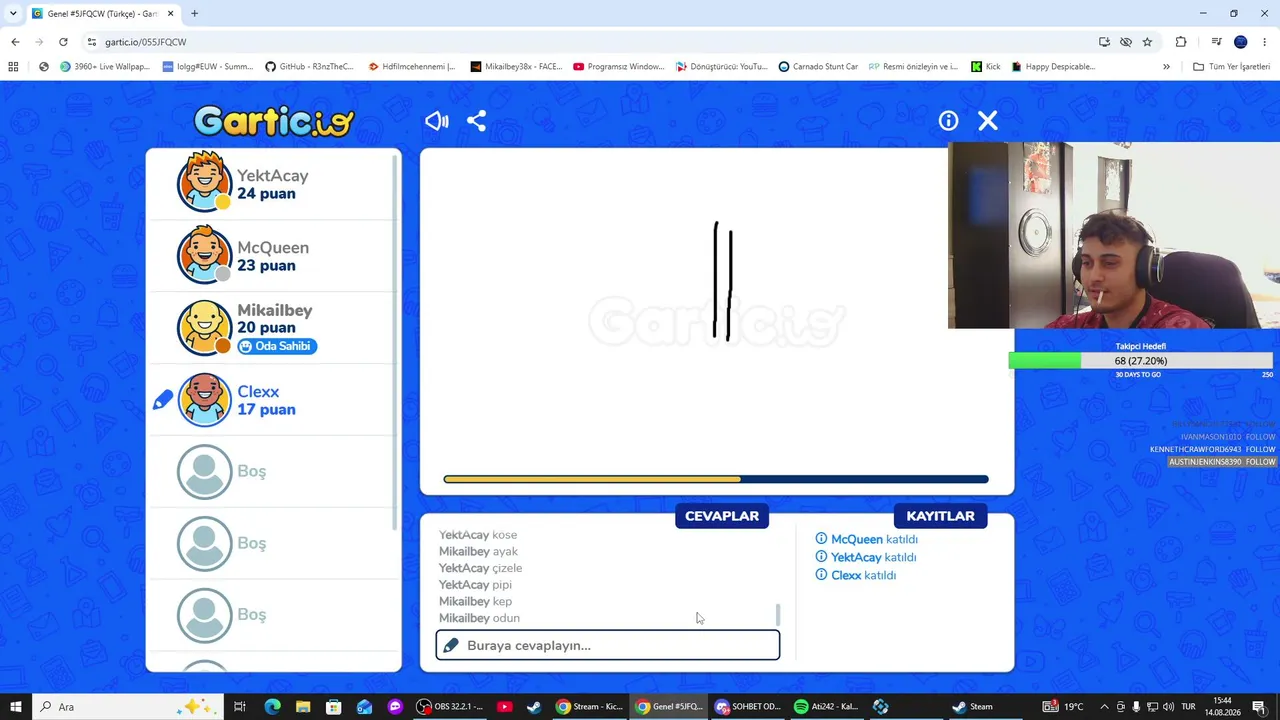Open the Tüm Yer İşaretleri folder
The width and height of the screenshot is (1280, 720).
tap(1231, 67)
